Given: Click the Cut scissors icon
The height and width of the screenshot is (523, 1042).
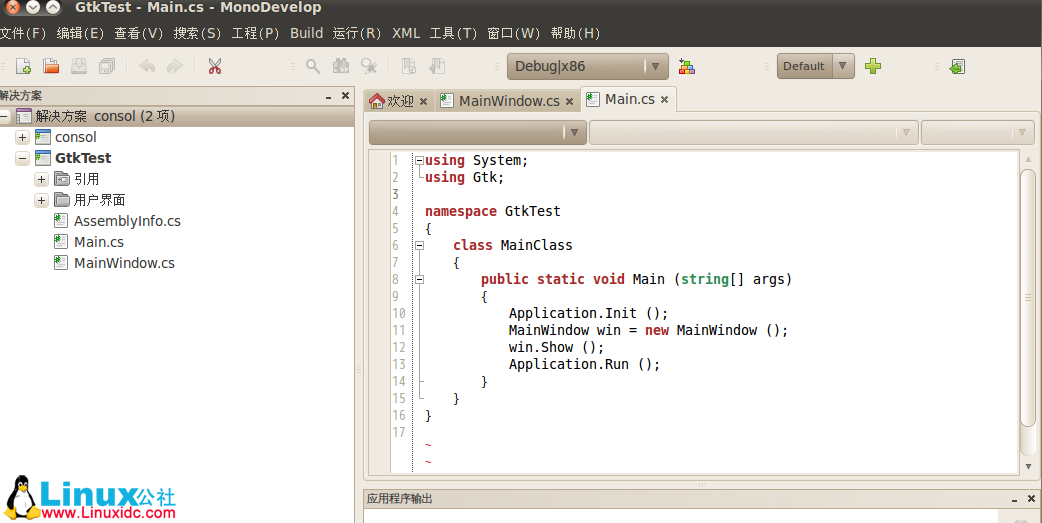Looking at the screenshot, I should point(214,67).
